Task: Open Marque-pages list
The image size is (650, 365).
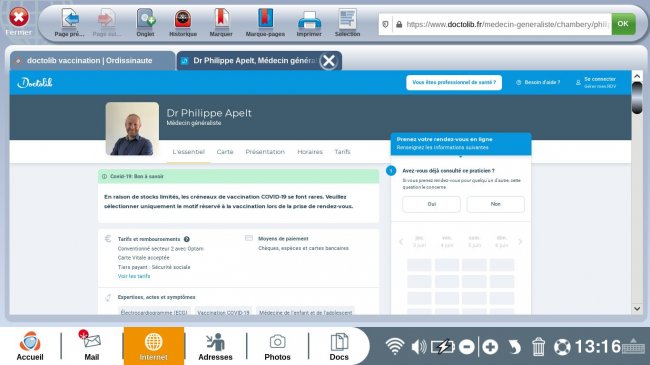Action: (265, 19)
